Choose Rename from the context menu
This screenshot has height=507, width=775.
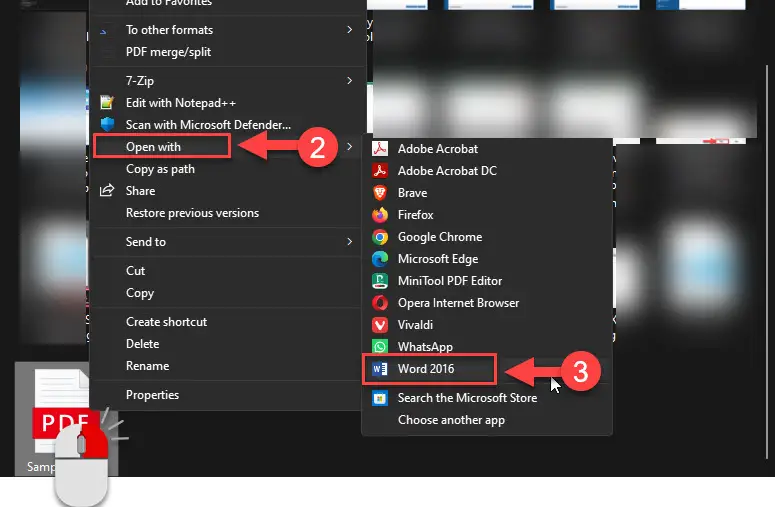pyautogui.click(x=227, y=366)
